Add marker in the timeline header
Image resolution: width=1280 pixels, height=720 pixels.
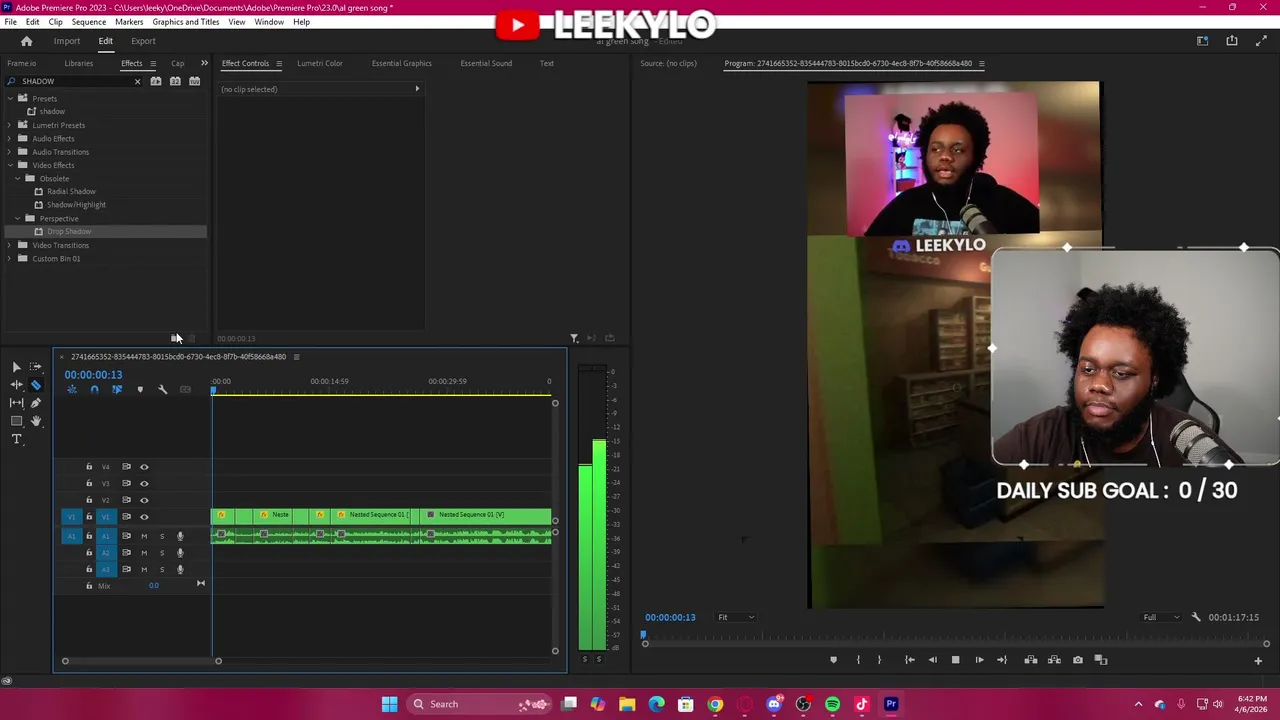[140, 389]
